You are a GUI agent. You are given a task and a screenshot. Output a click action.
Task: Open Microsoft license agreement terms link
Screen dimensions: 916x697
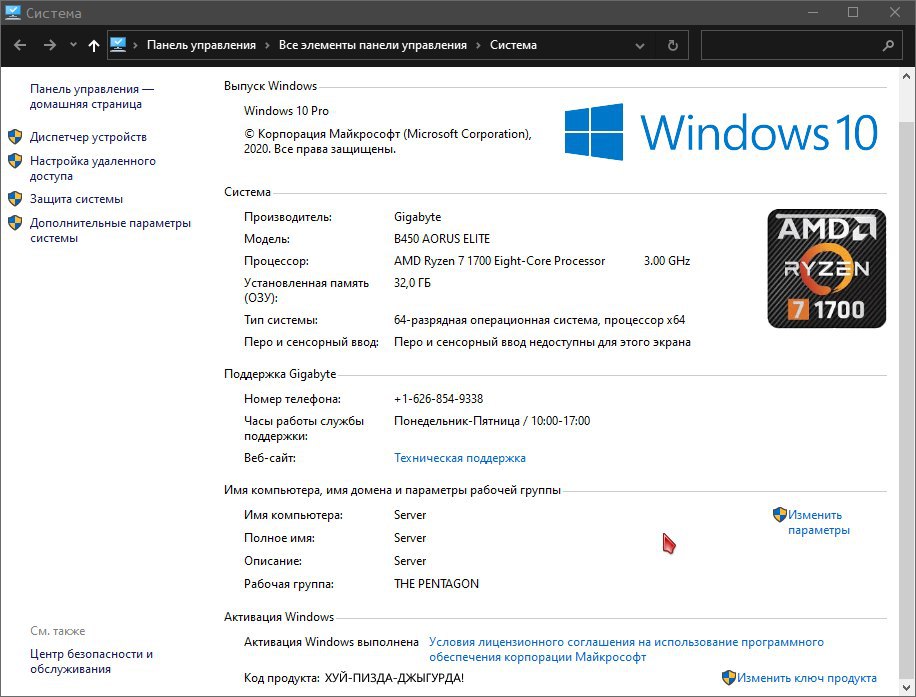click(x=626, y=649)
